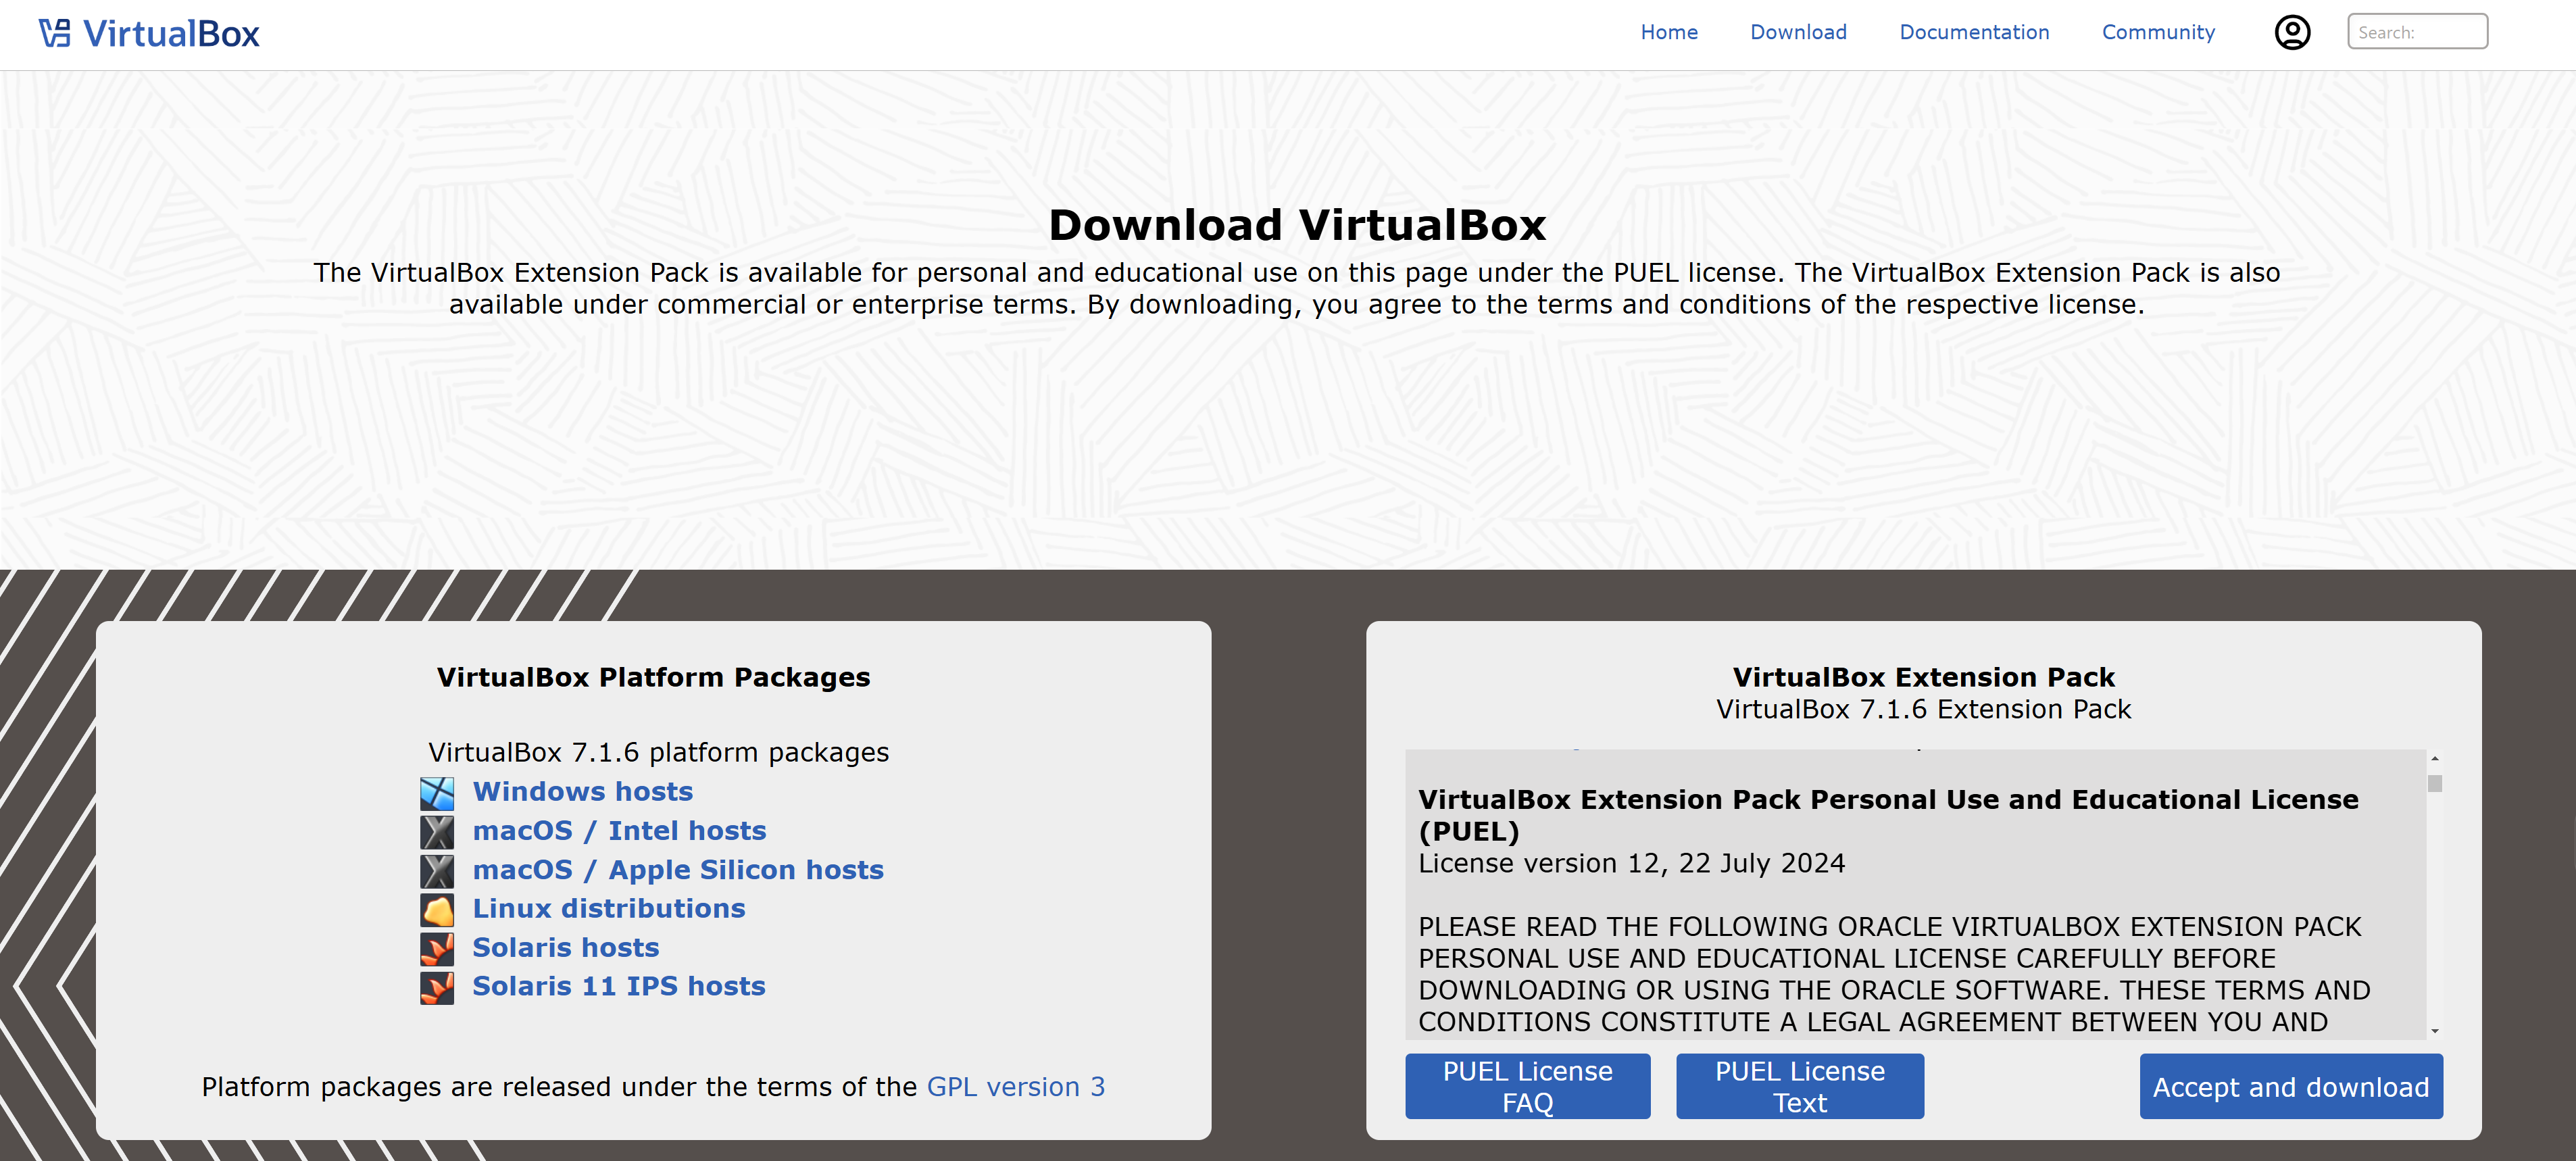This screenshot has width=2576, height=1161.
Task: Click the macOS Intel hosts icon
Action: click(437, 832)
